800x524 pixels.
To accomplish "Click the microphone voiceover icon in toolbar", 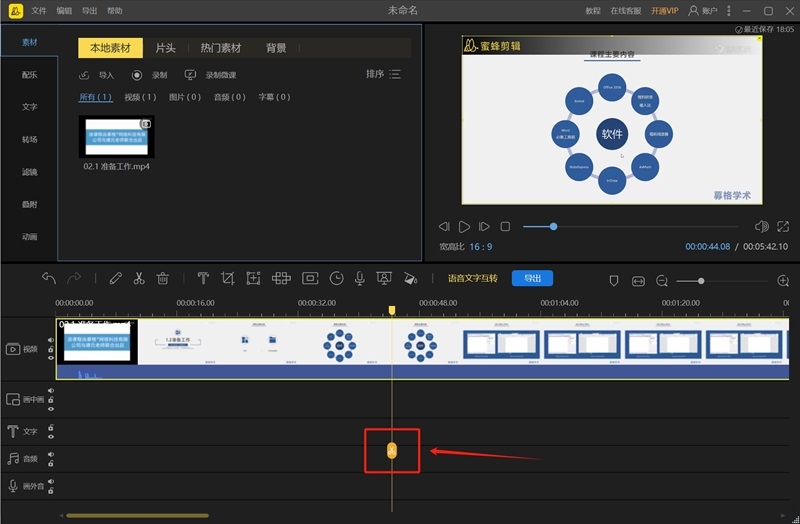I will pyautogui.click(x=359, y=279).
